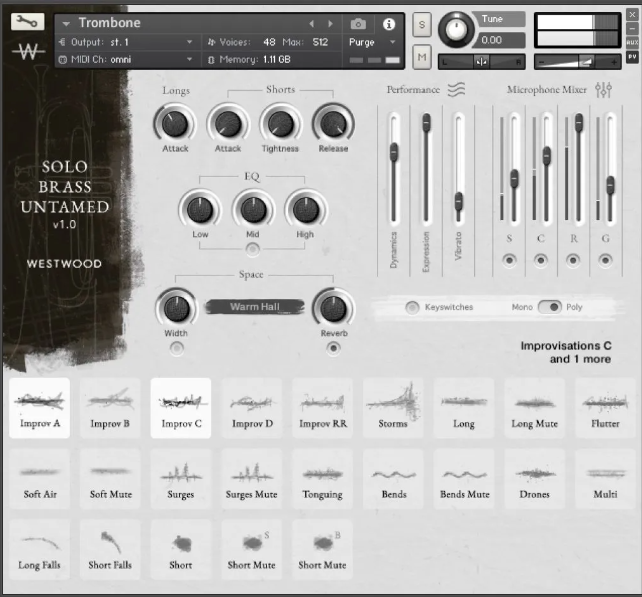Click the camera snapshot icon
Image resolution: width=642 pixels, height=597 pixels.
point(359,24)
